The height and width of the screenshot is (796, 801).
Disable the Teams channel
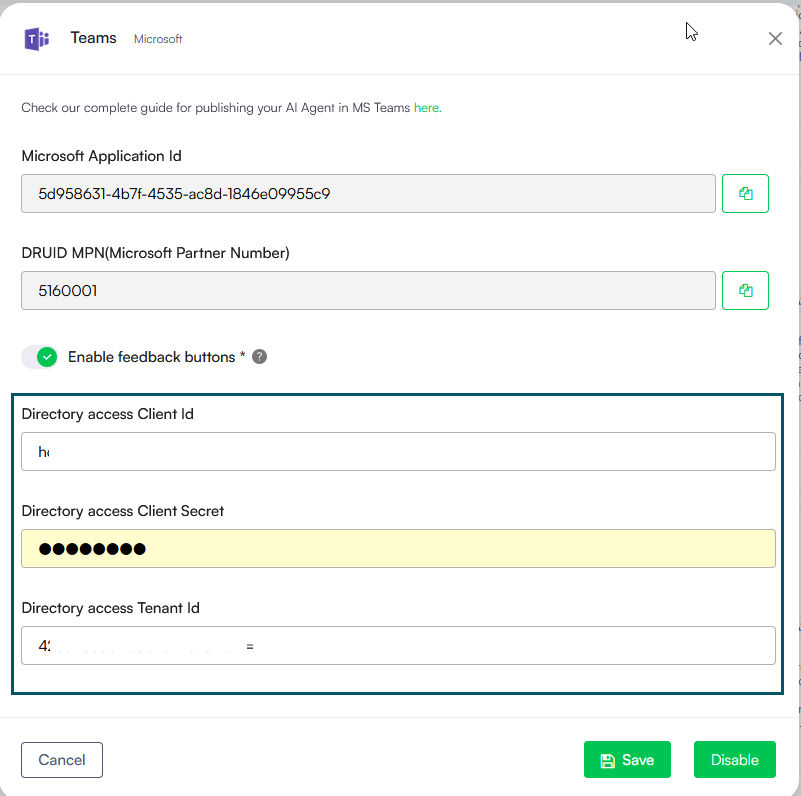734,760
